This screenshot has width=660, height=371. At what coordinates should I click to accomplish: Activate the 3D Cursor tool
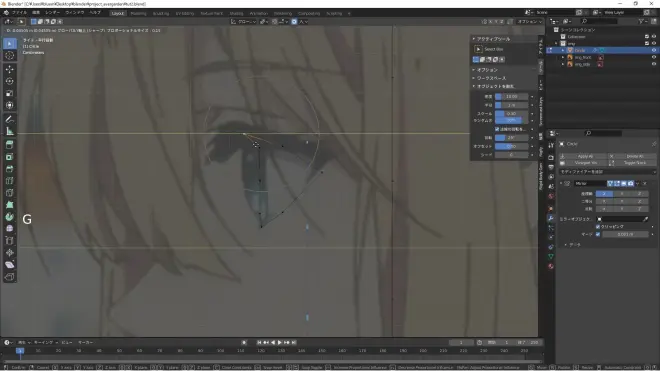pyautogui.click(x=10, y=56)
